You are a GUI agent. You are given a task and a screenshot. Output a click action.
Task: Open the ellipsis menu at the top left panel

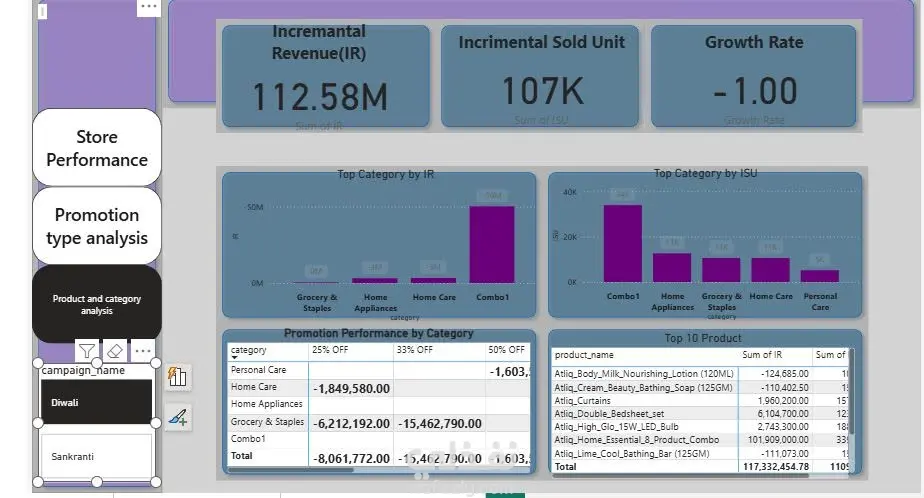click(148, 7)
